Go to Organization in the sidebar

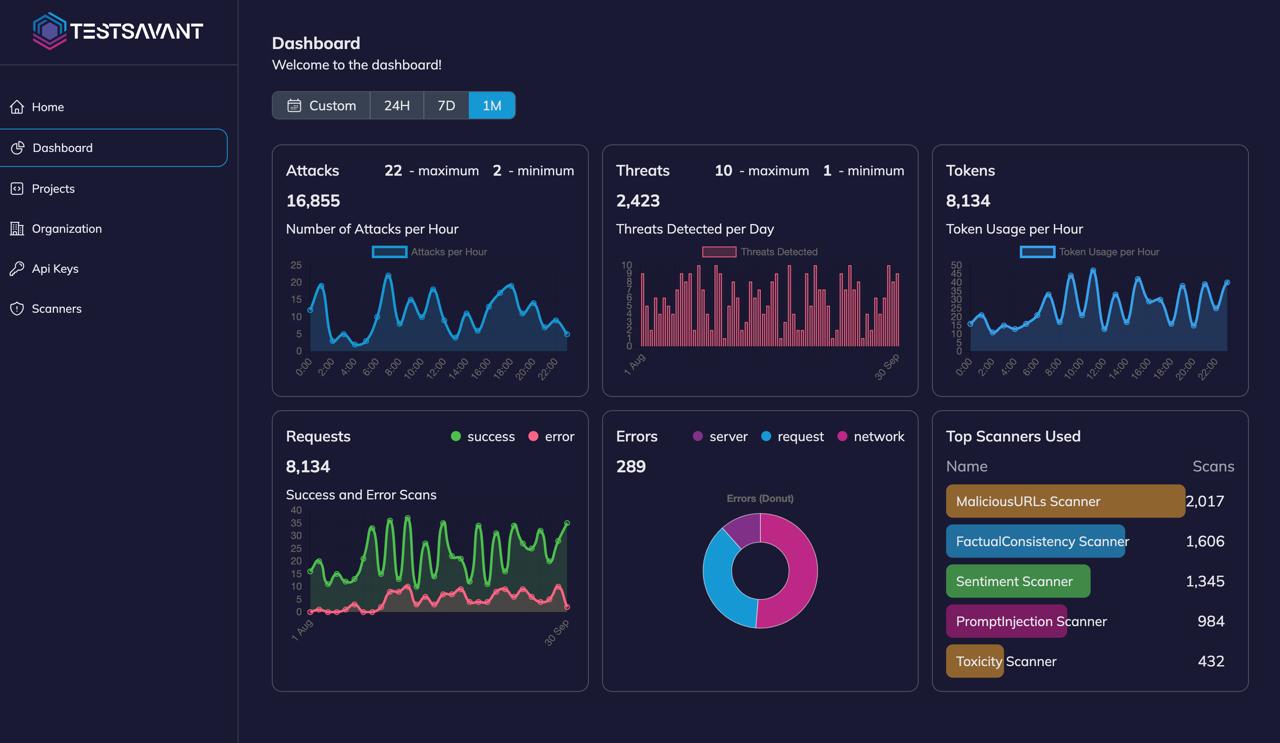click(x=66, y=229)
